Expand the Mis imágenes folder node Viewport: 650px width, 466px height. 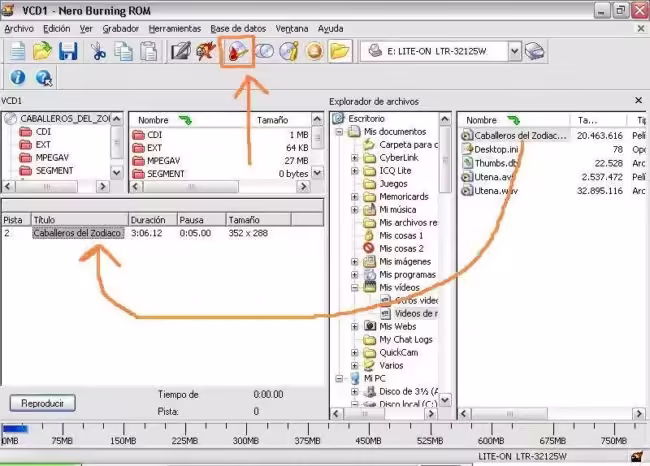[355, 262]
